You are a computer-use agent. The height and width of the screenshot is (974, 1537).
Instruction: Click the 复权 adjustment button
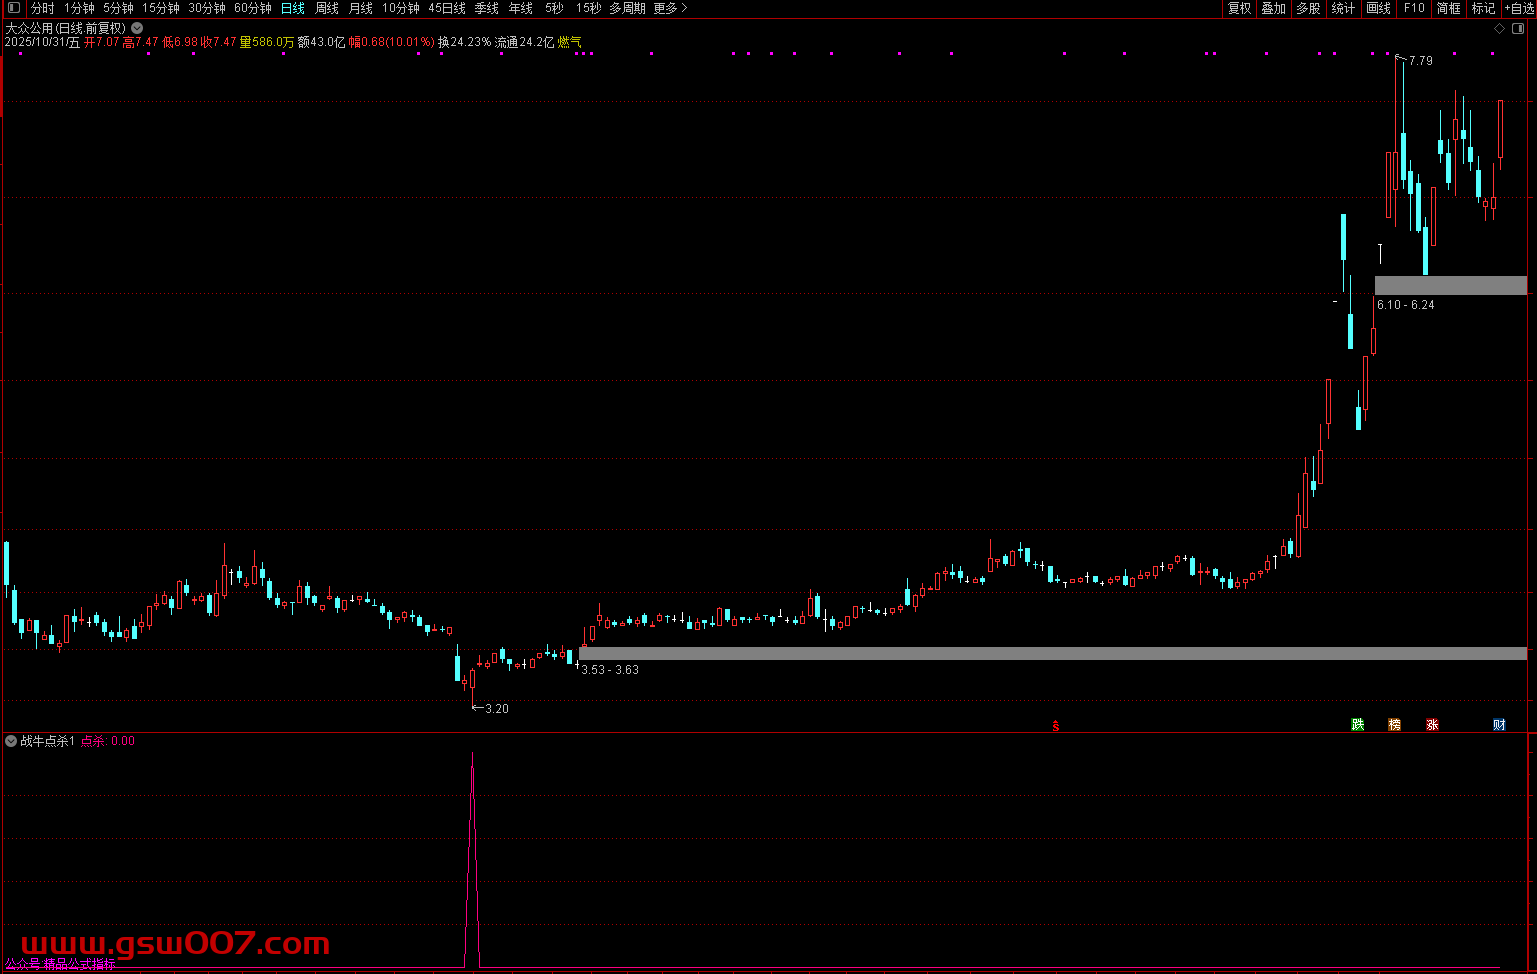(1239, 8)
